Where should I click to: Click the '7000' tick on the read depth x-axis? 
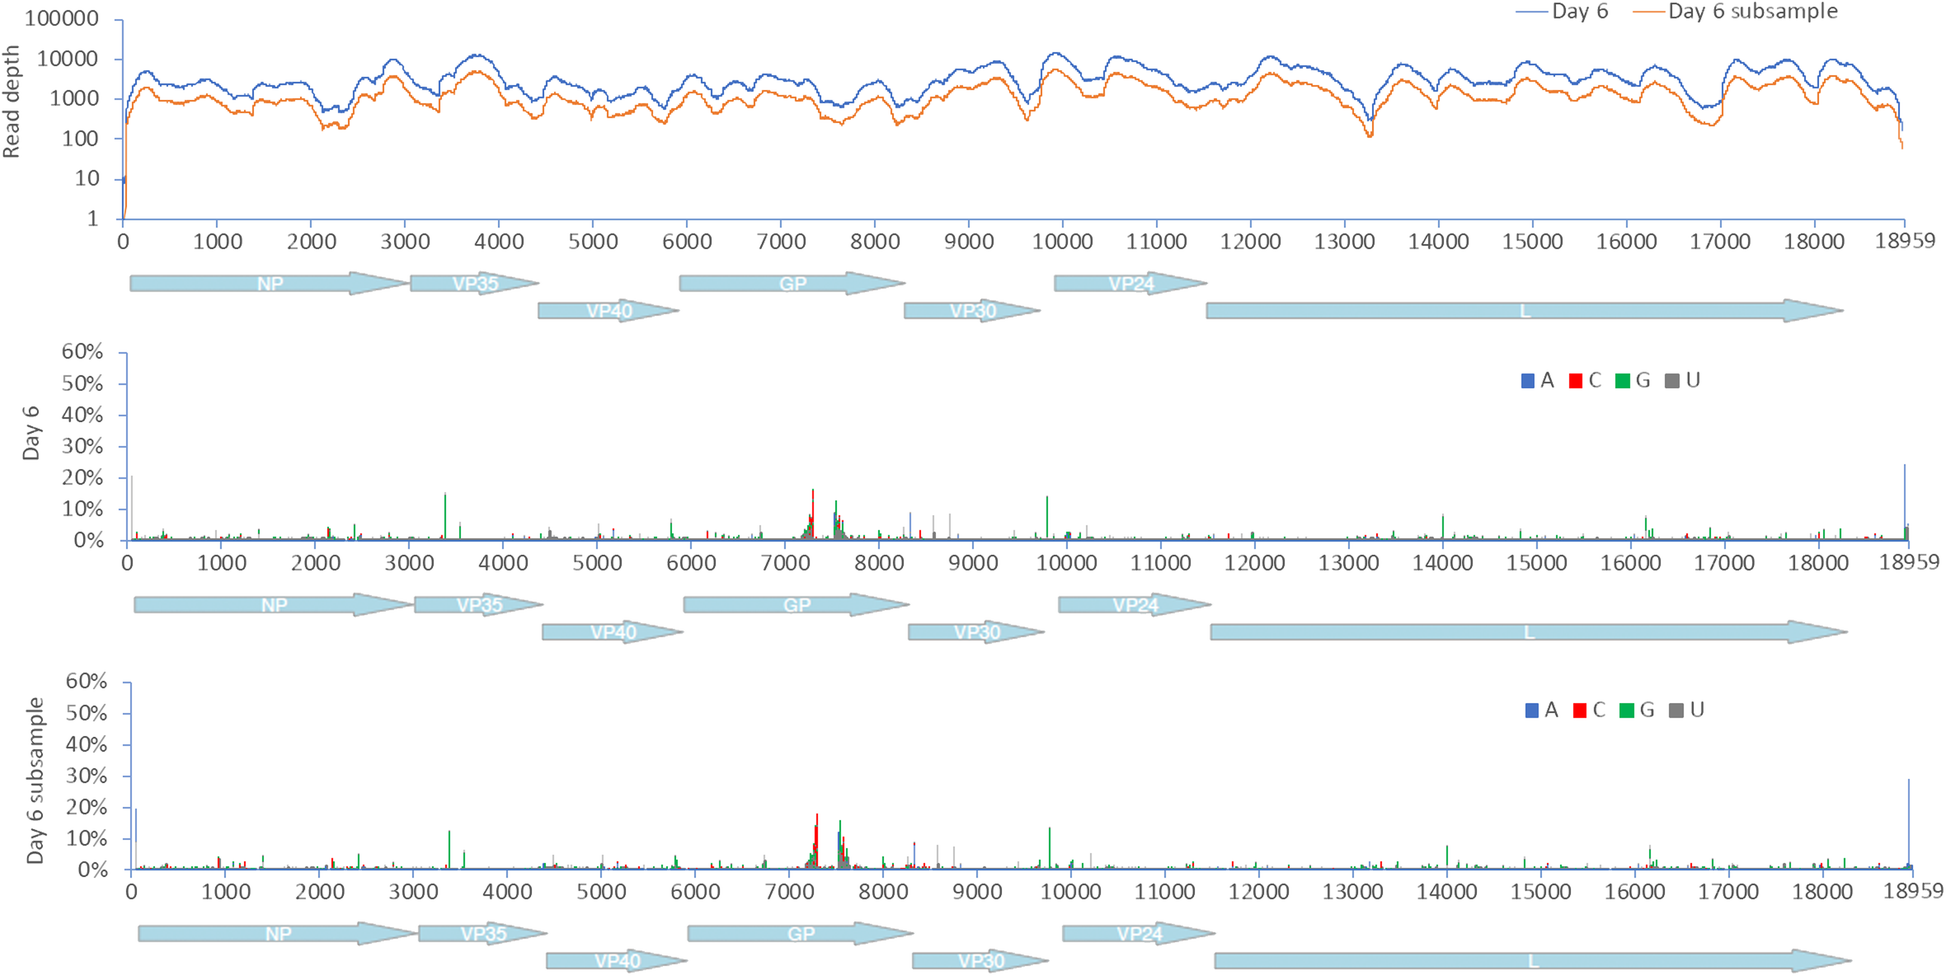coord(781,242)
